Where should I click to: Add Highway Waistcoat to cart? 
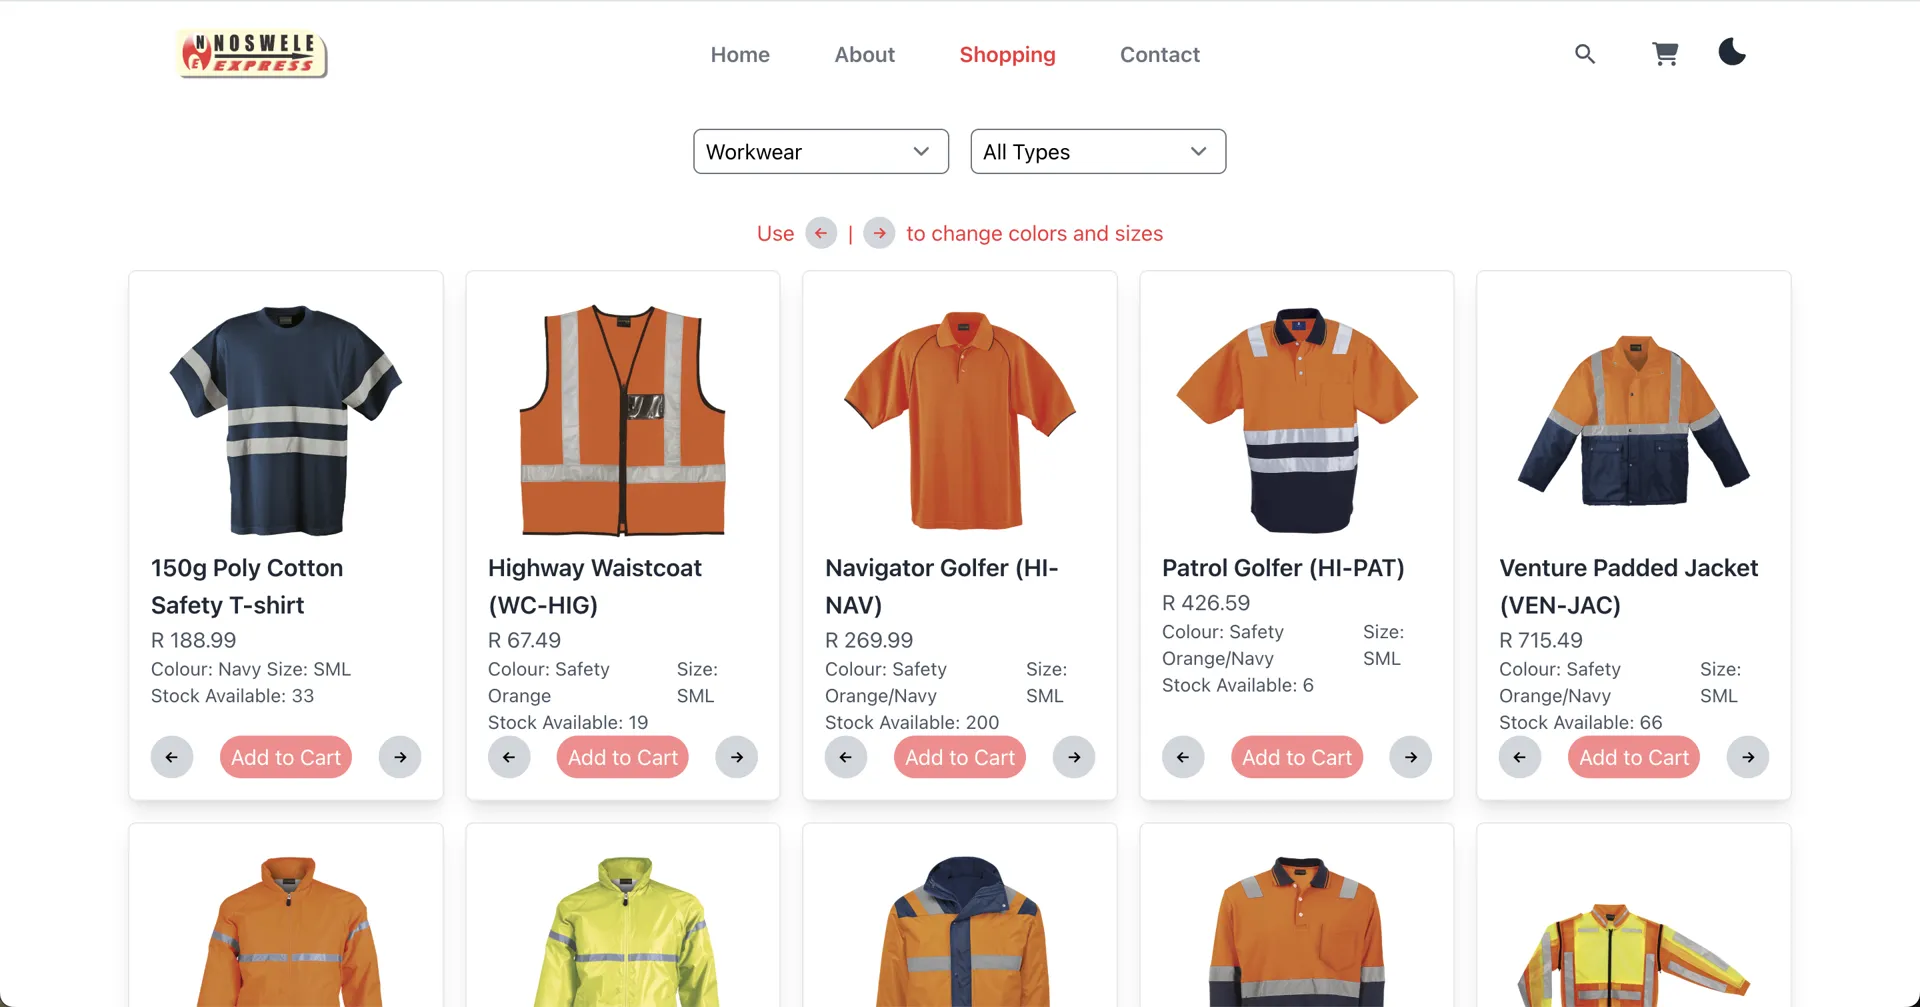(x=622, y=757)
